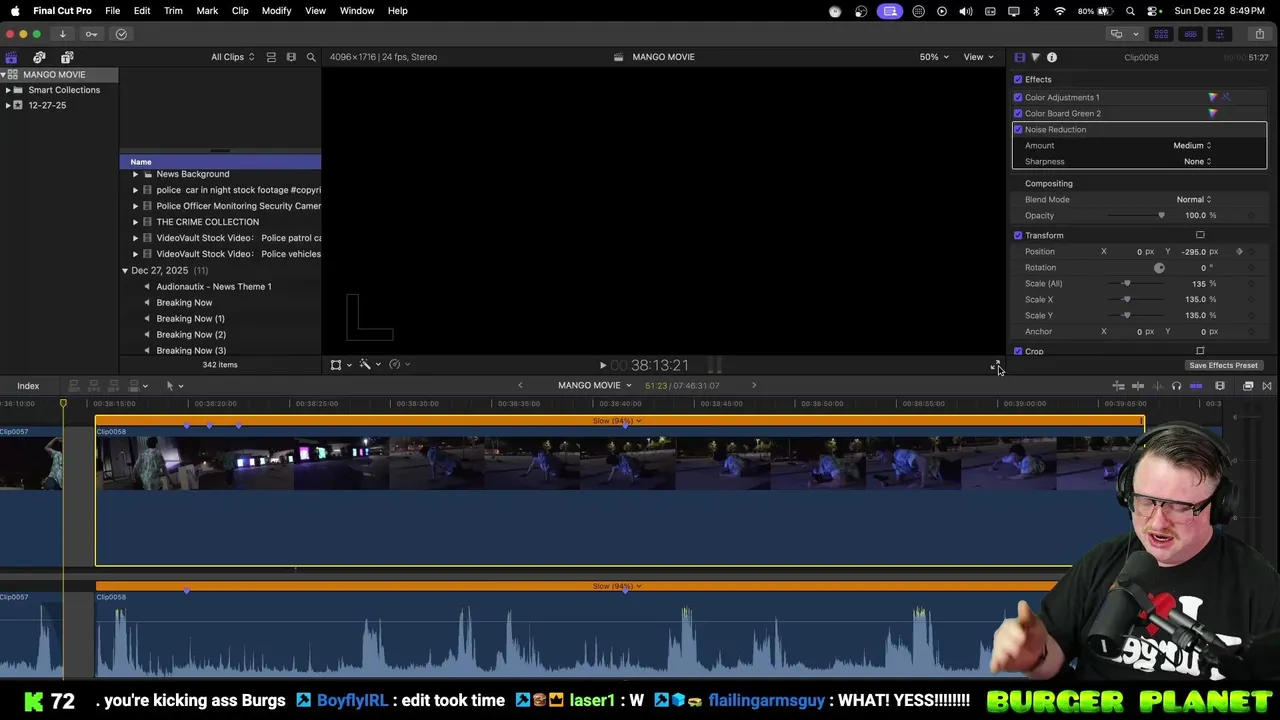Expand the News Background clip row
1280x720 pixels.
135,174
